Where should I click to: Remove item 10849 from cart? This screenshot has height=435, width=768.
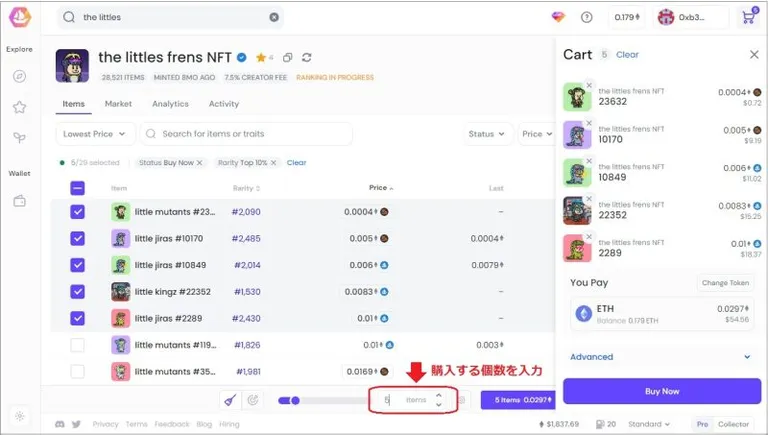coord(589,161)
